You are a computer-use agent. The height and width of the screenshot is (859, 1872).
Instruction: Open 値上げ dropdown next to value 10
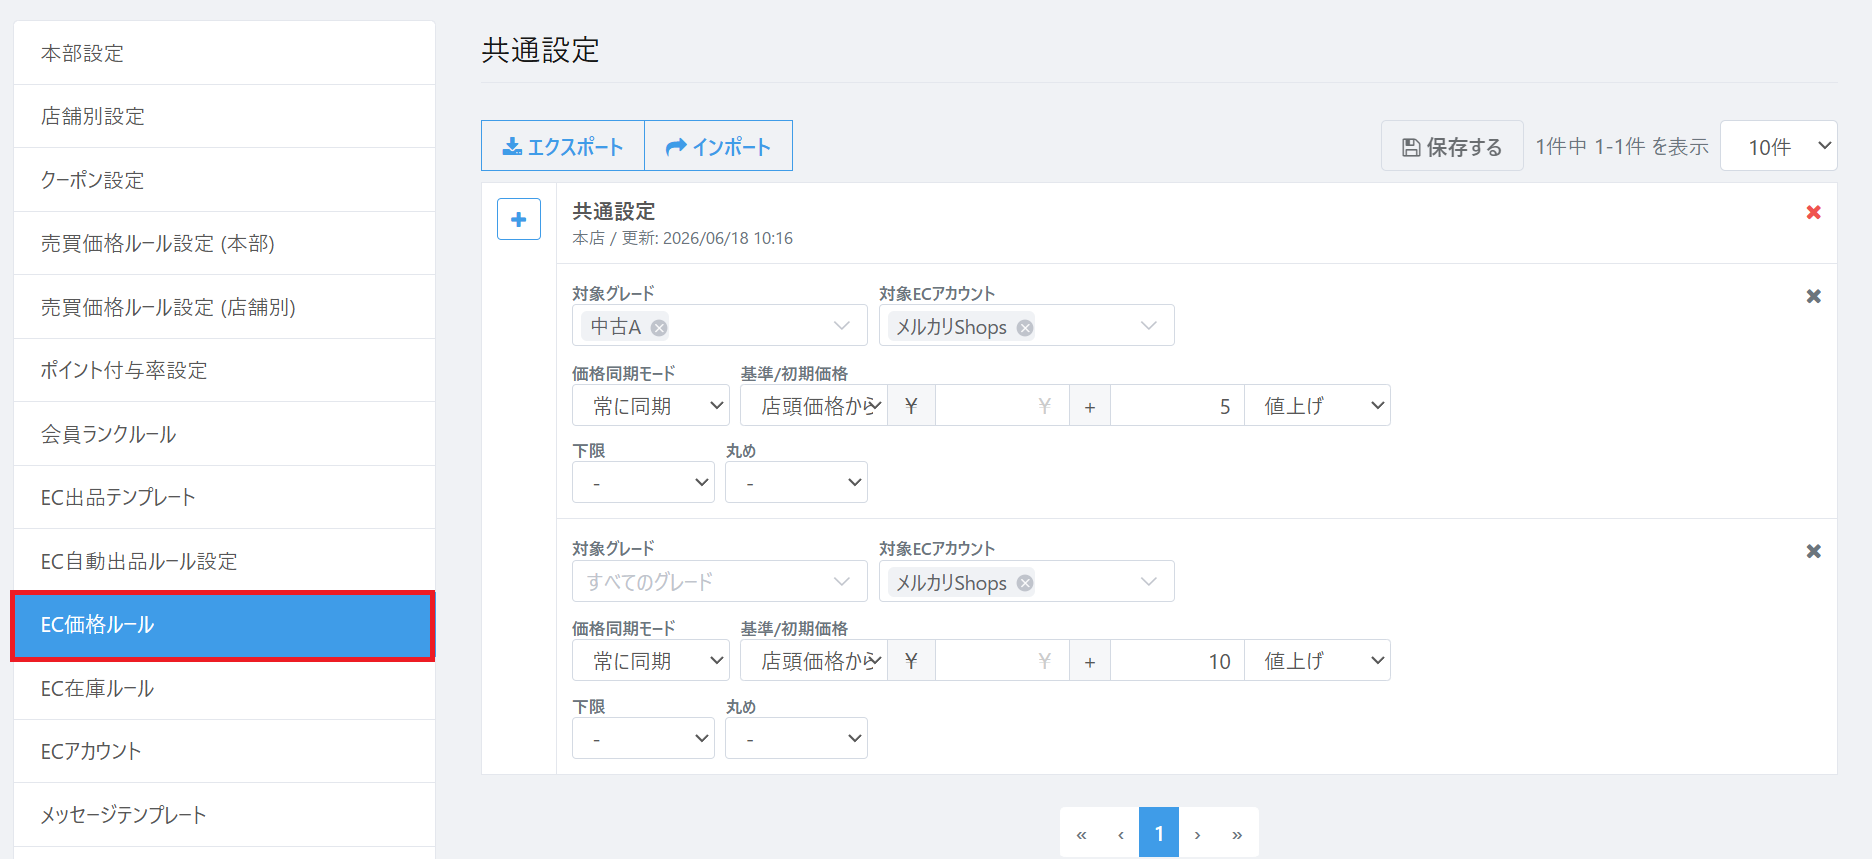[x=1318, y=661]
